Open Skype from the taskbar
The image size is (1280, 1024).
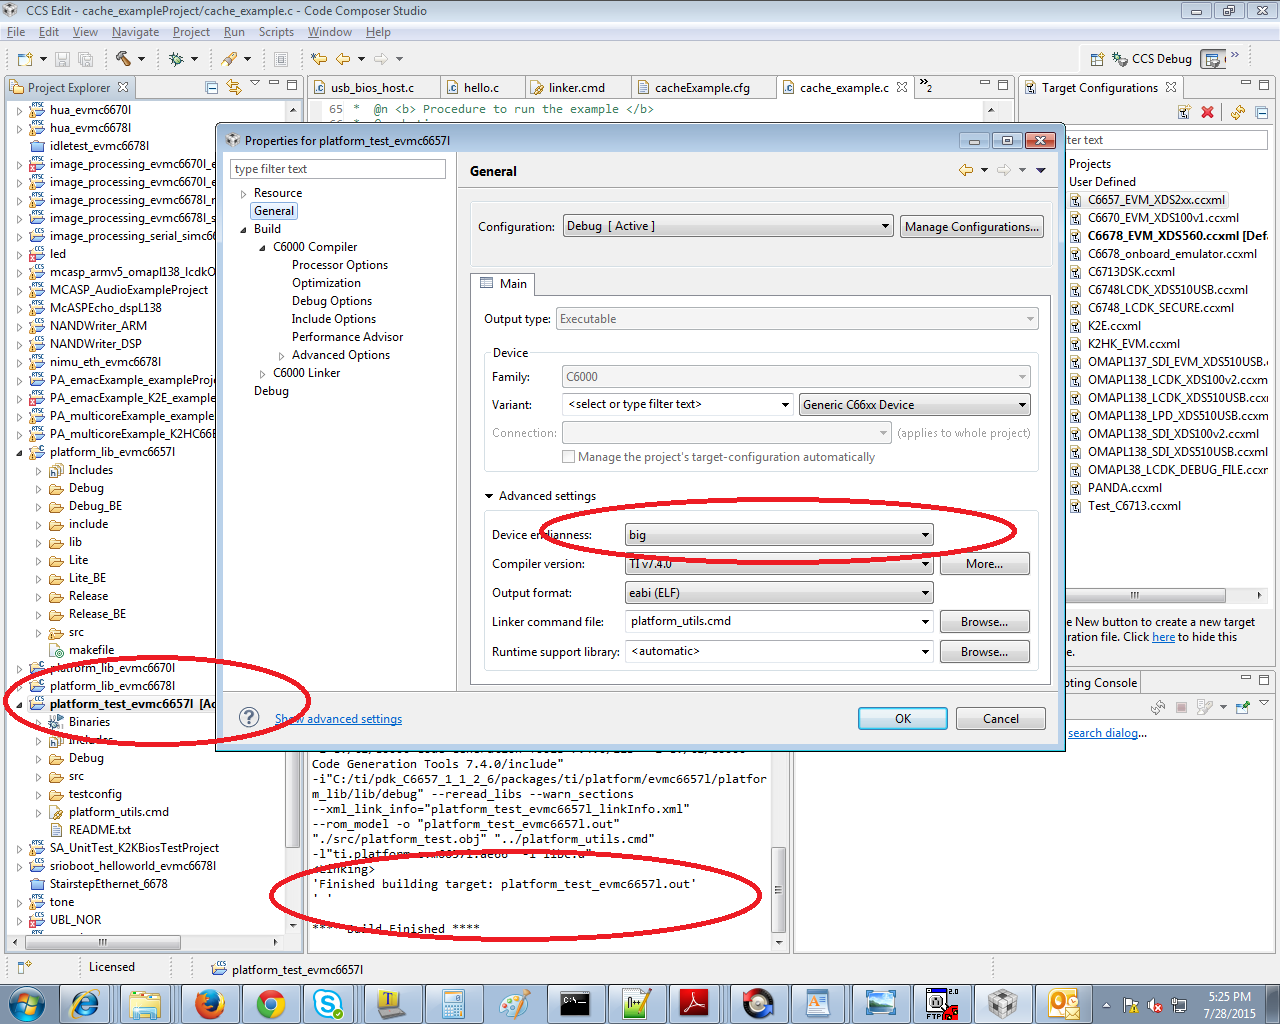pos(328,1003)
